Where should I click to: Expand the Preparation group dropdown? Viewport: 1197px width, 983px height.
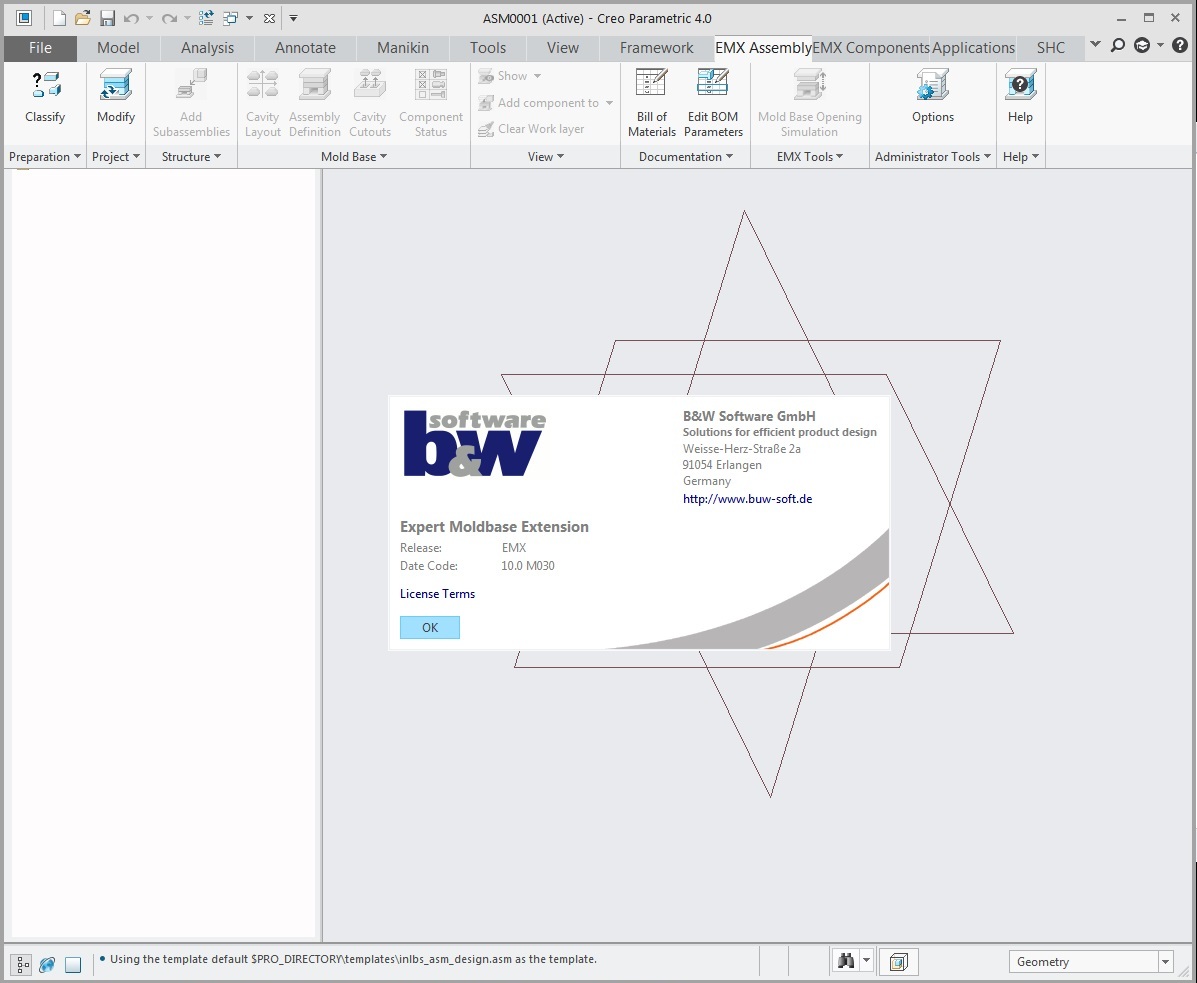44,156
